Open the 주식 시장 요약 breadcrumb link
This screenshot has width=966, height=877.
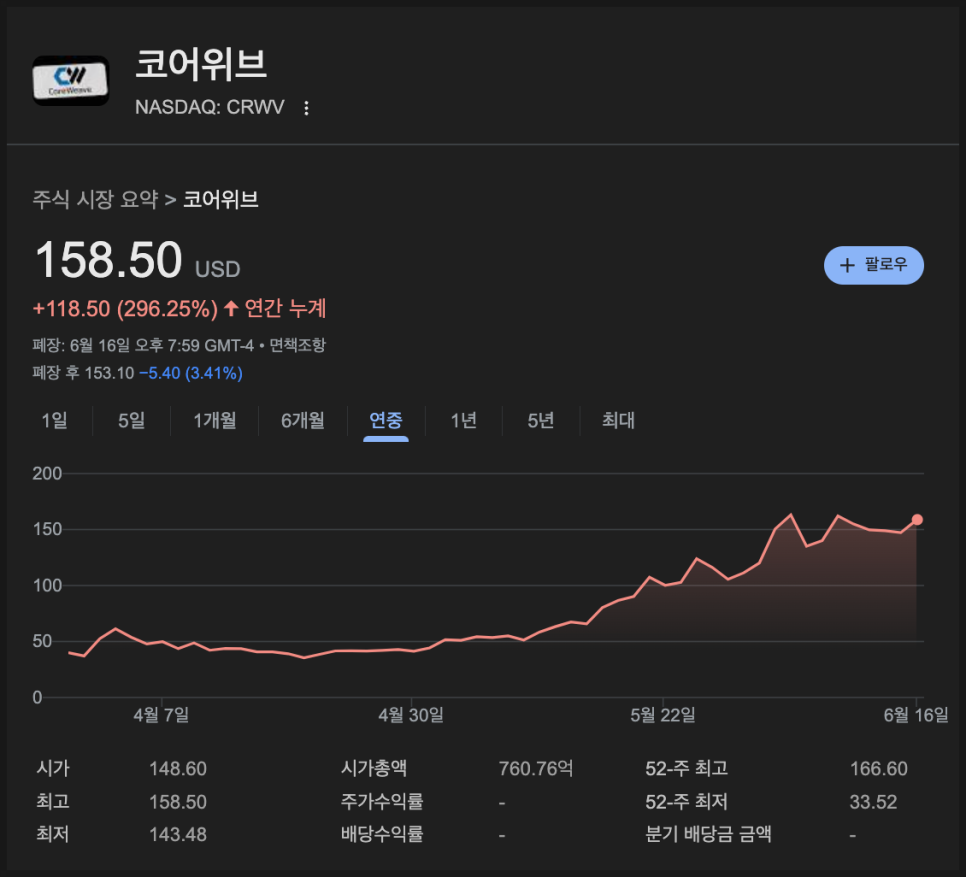click(x=95, y=200)
